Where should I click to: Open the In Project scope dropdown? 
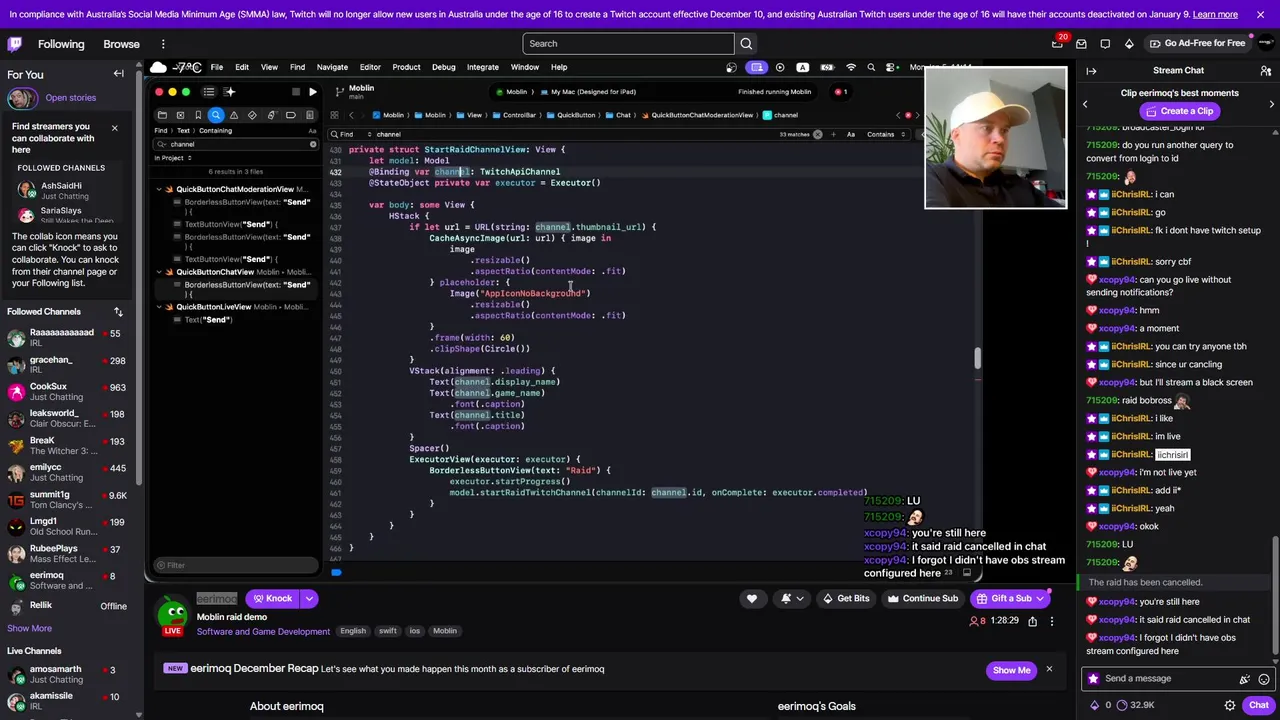(x=173, y=158)
